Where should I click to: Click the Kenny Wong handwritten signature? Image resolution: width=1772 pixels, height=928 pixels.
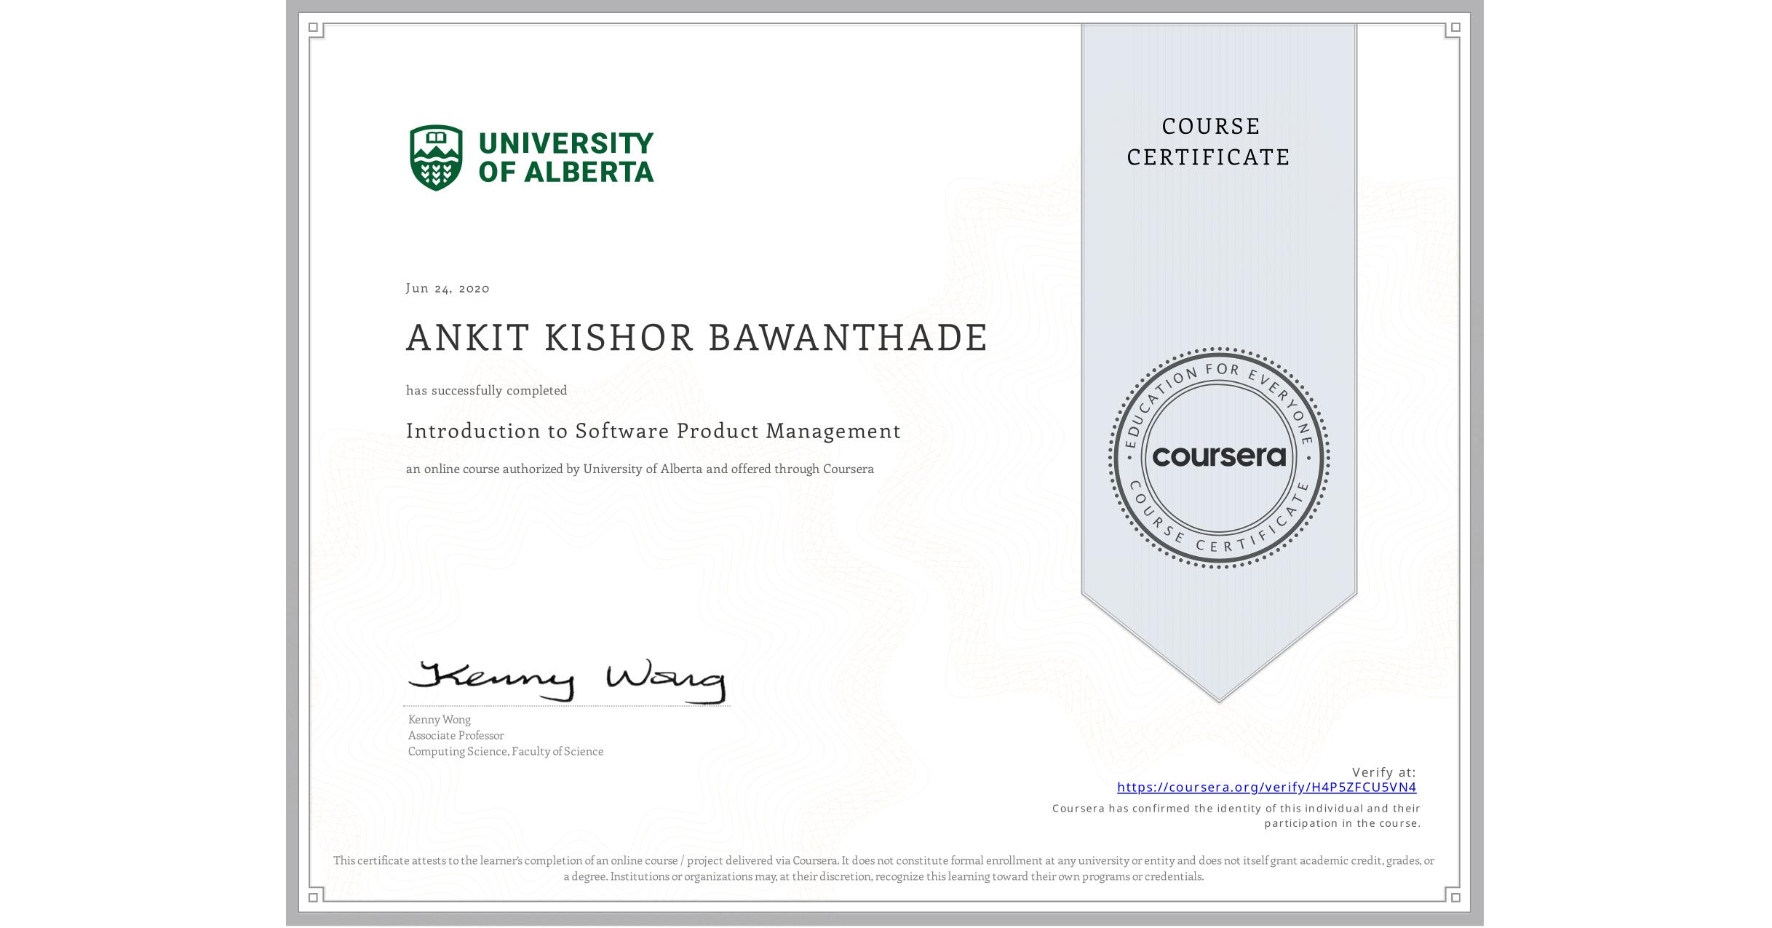(x=567, y=680)
